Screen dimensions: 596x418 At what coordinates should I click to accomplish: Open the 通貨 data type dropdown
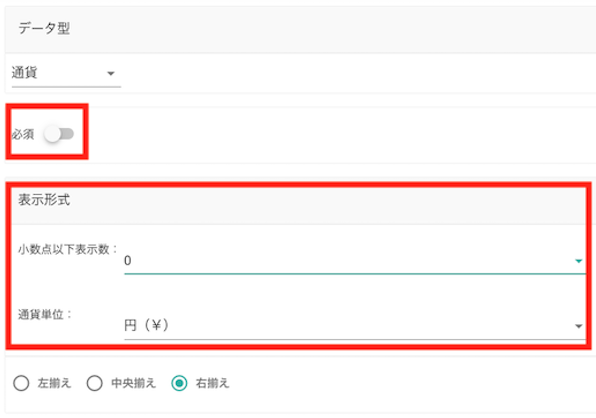click(x=66, y=73)
